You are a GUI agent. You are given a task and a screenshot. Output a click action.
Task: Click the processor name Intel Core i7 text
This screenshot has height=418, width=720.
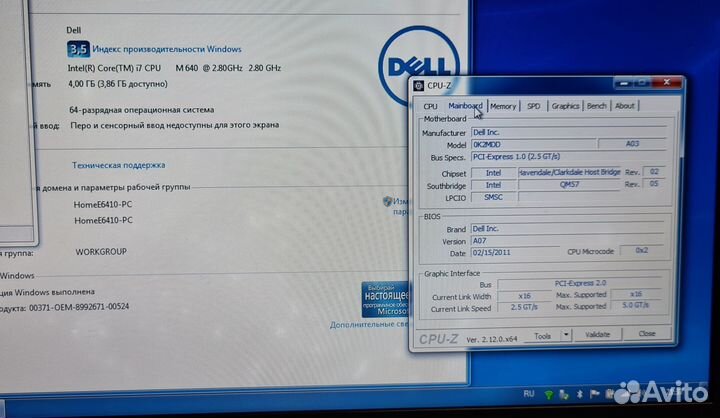click(174, 68)
